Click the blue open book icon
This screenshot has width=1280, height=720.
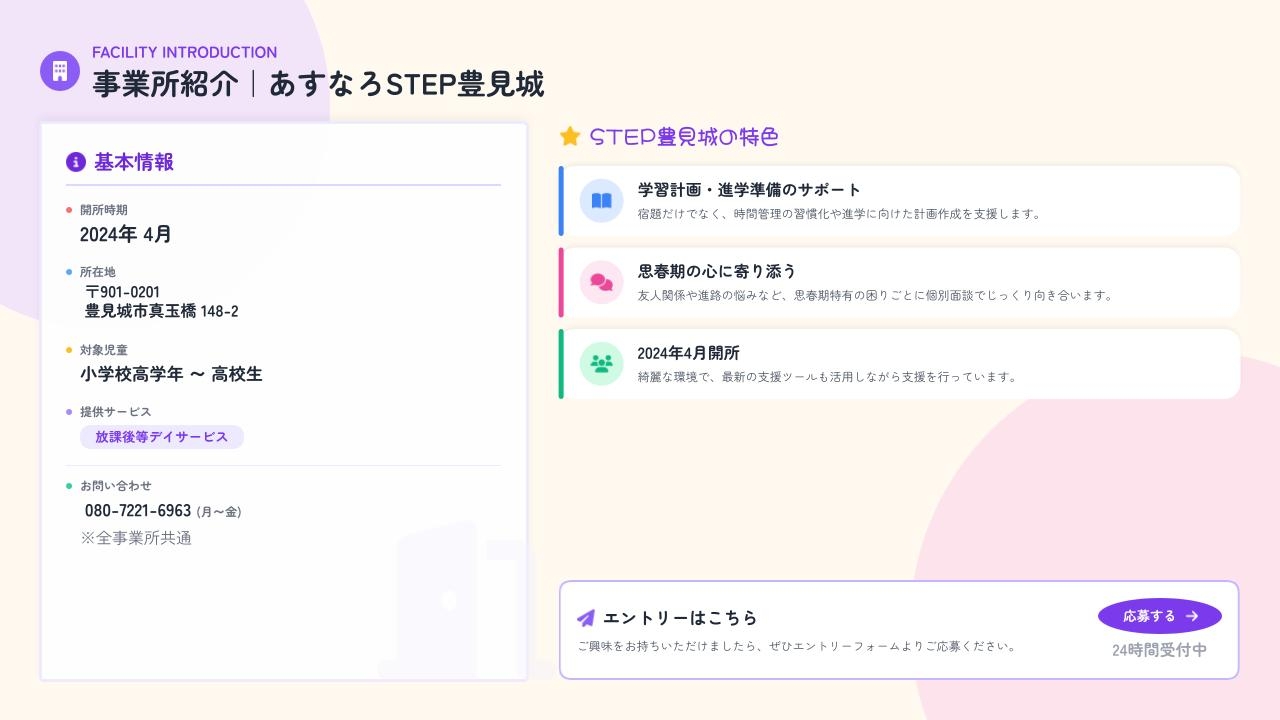(x=601, y=200)
